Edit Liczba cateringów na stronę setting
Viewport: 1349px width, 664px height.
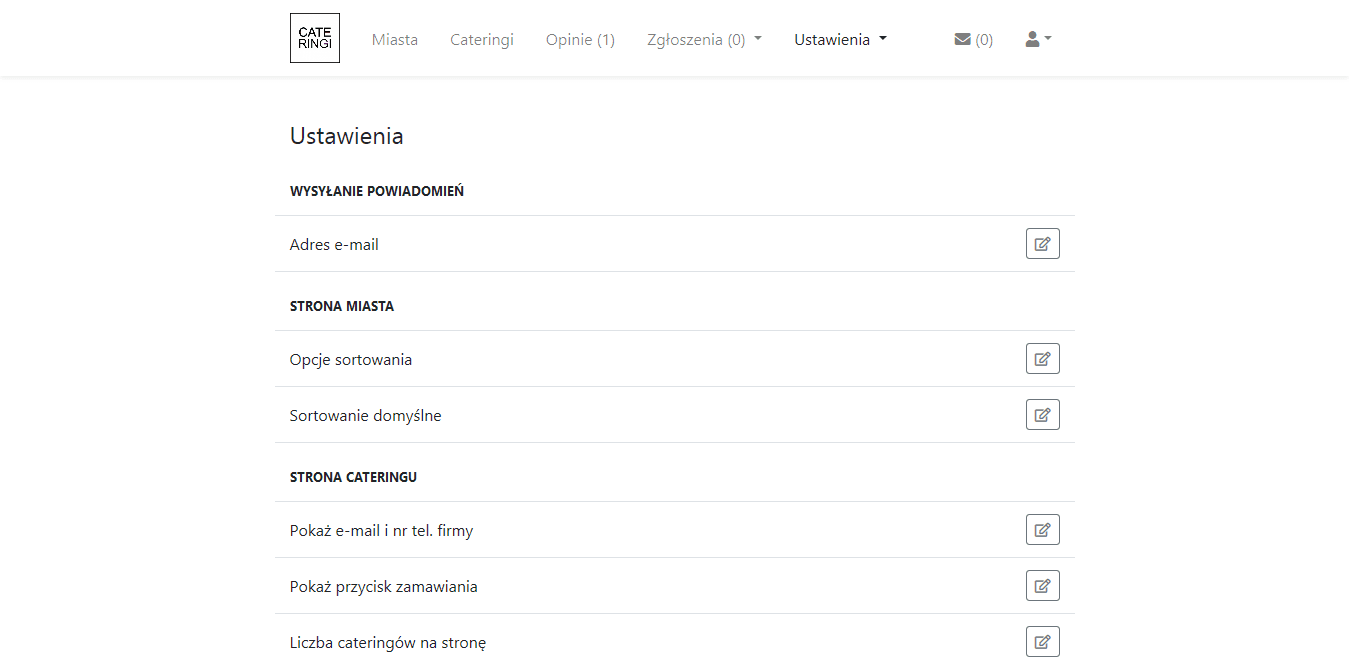[1042, 641]
